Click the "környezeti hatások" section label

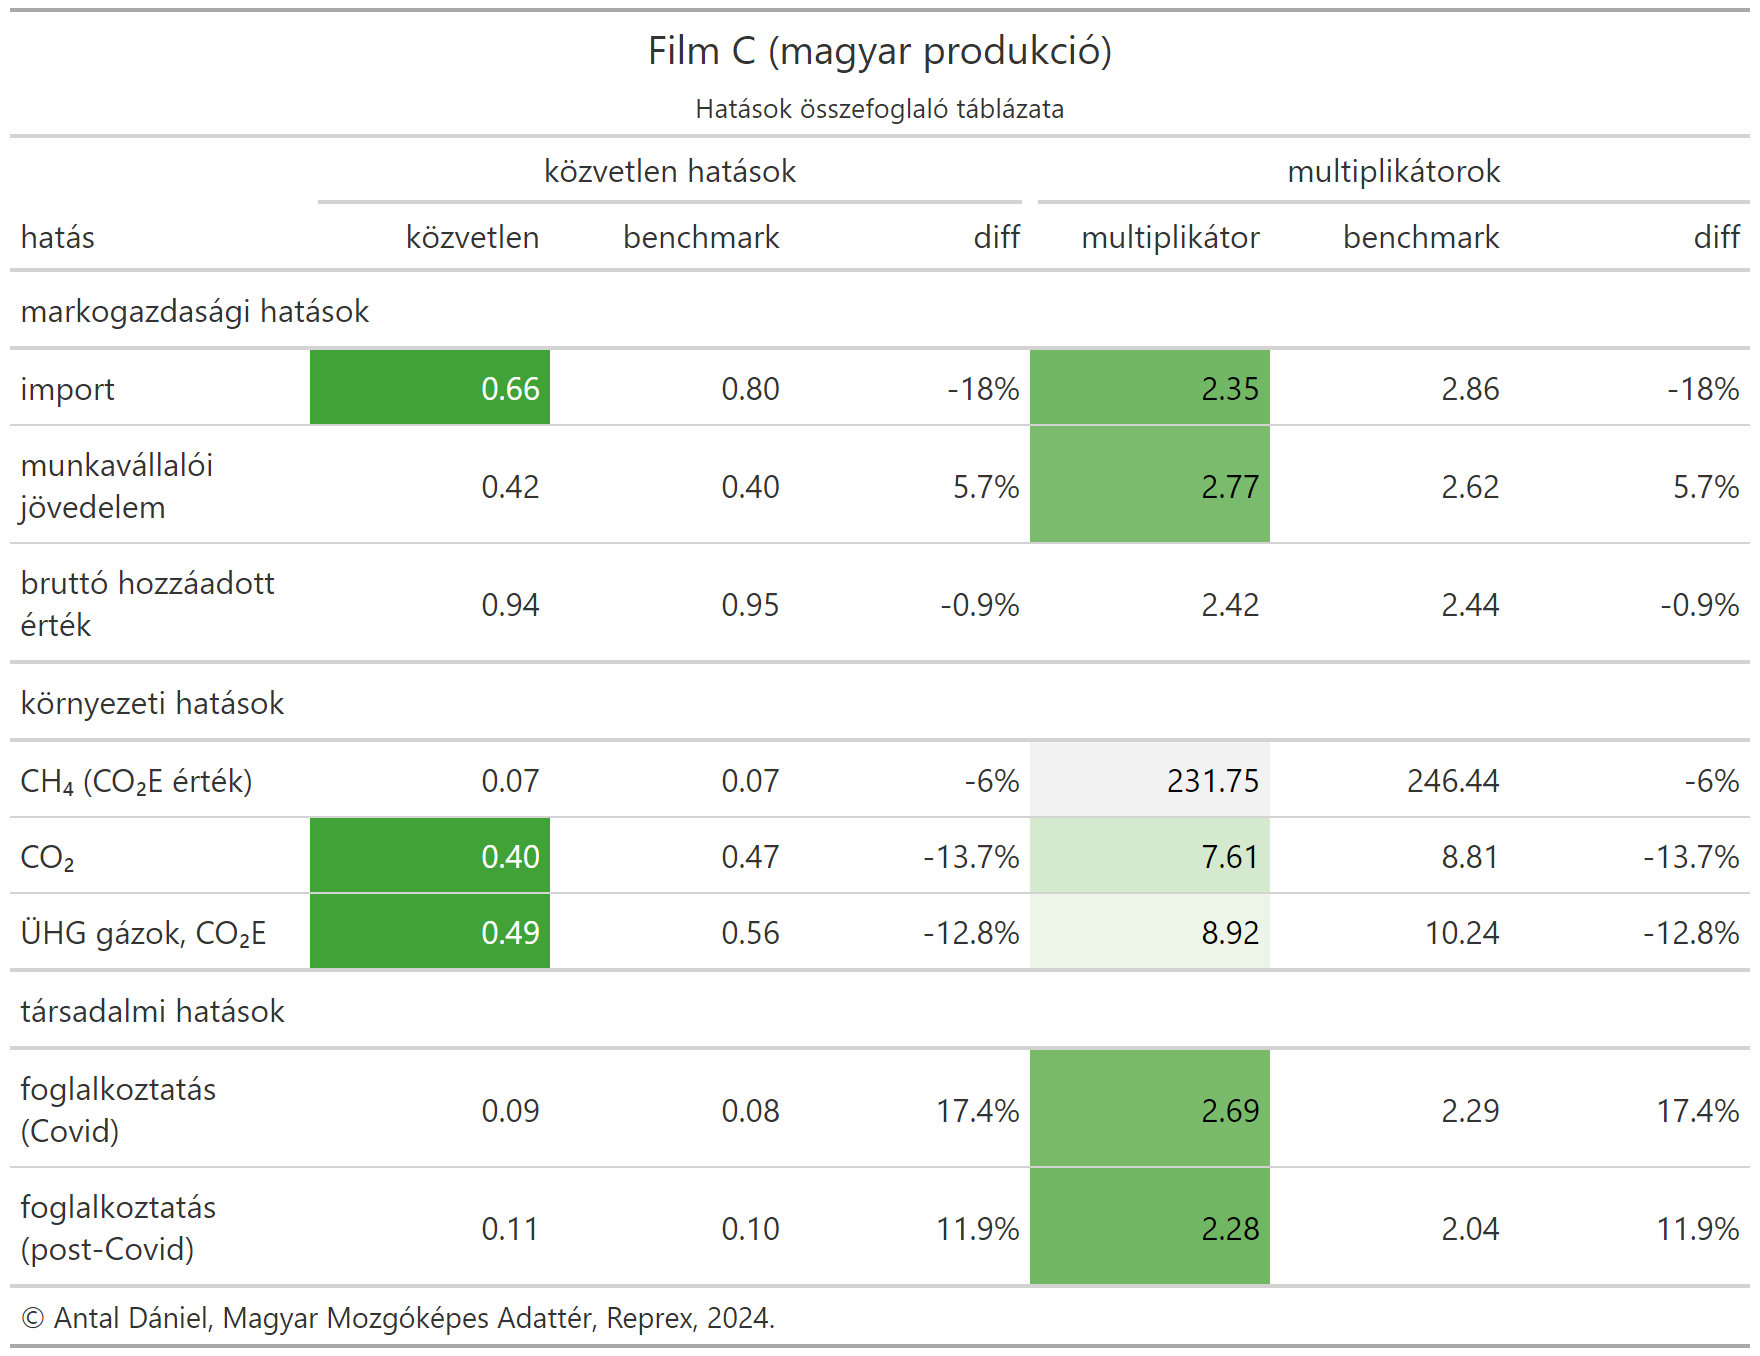[x=153, y=703]
